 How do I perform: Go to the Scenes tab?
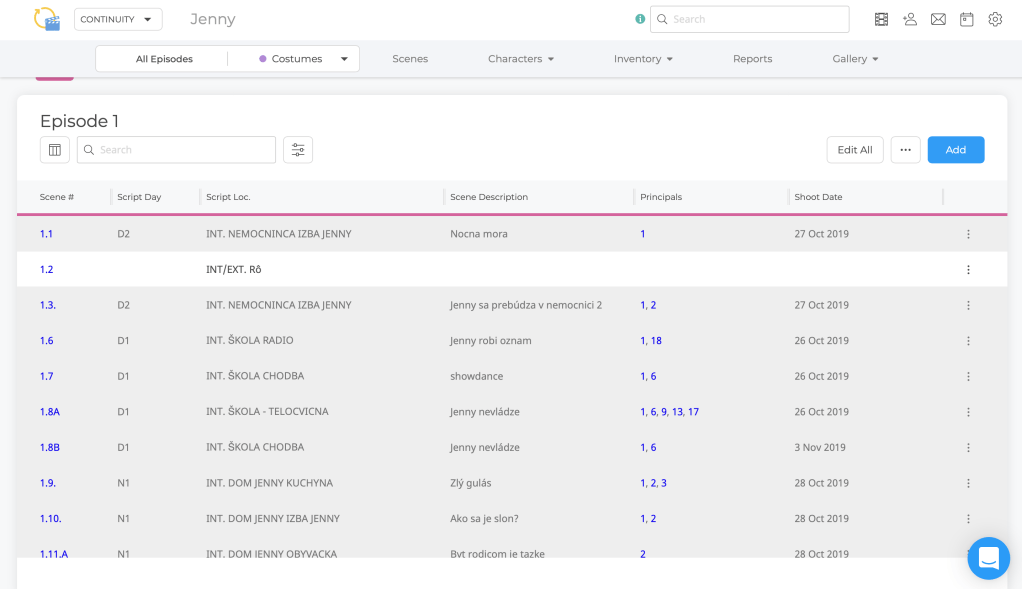point(410,59)
